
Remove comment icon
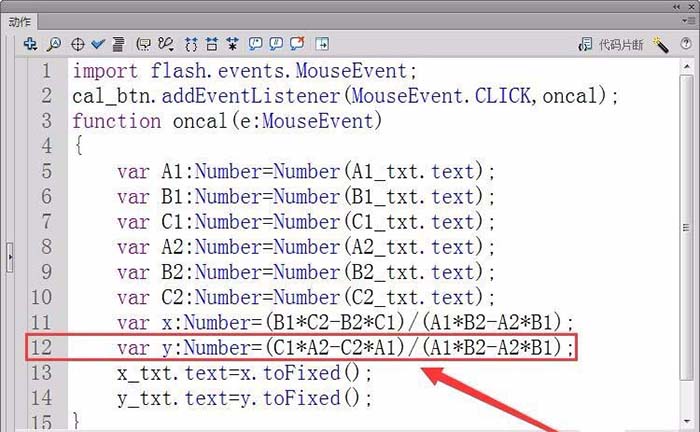[297, 43]
